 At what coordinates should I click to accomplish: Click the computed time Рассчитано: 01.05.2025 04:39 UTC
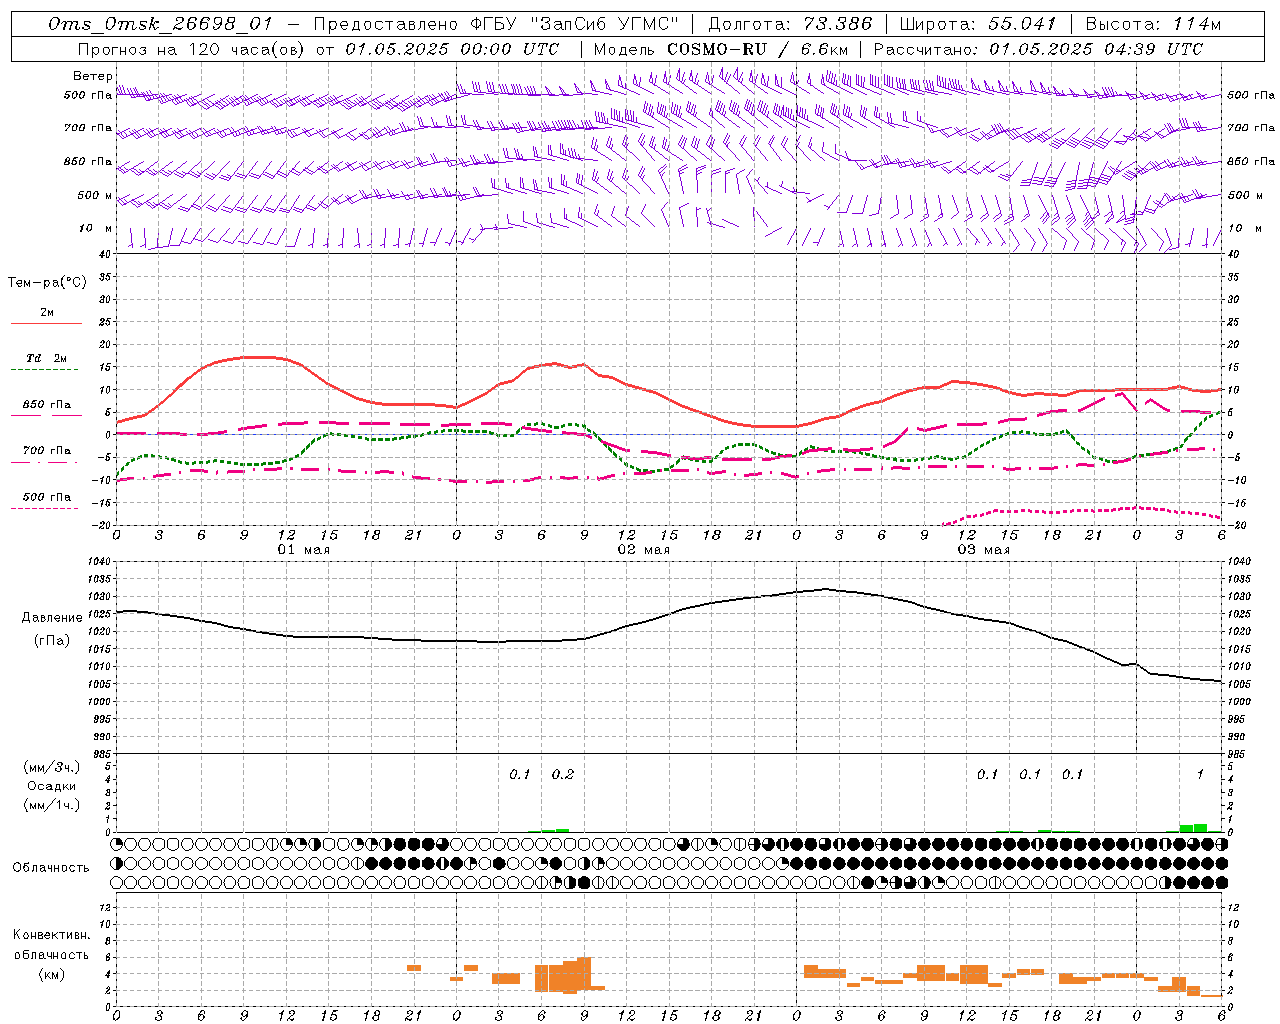tap(1038, 49)
